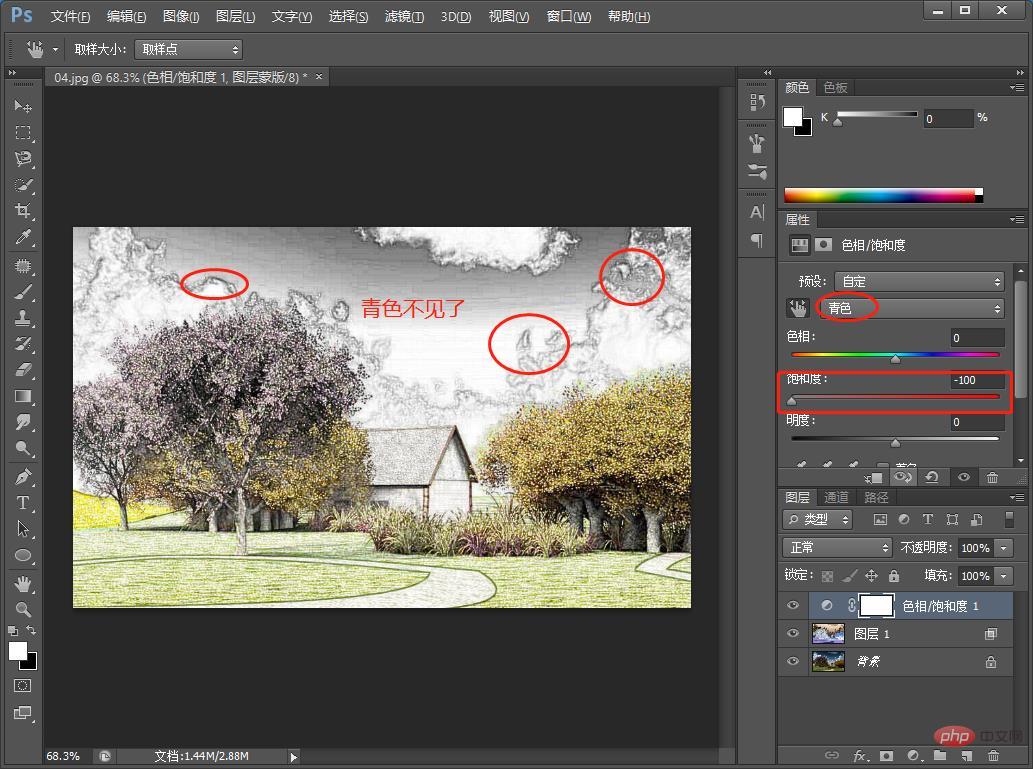Open the 不透明度 slider arrow
1033x769 pixels.
click(x=1003, y=548)
